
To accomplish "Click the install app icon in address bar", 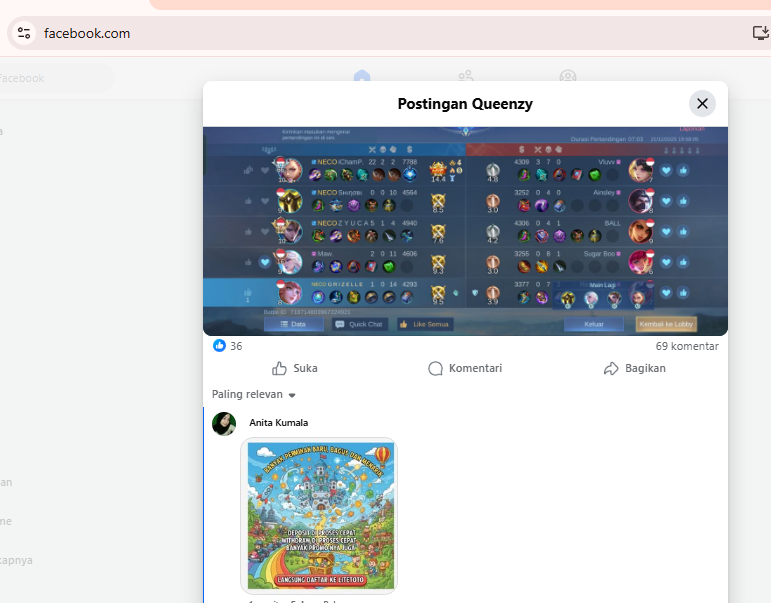I will [x=761, y=33].
